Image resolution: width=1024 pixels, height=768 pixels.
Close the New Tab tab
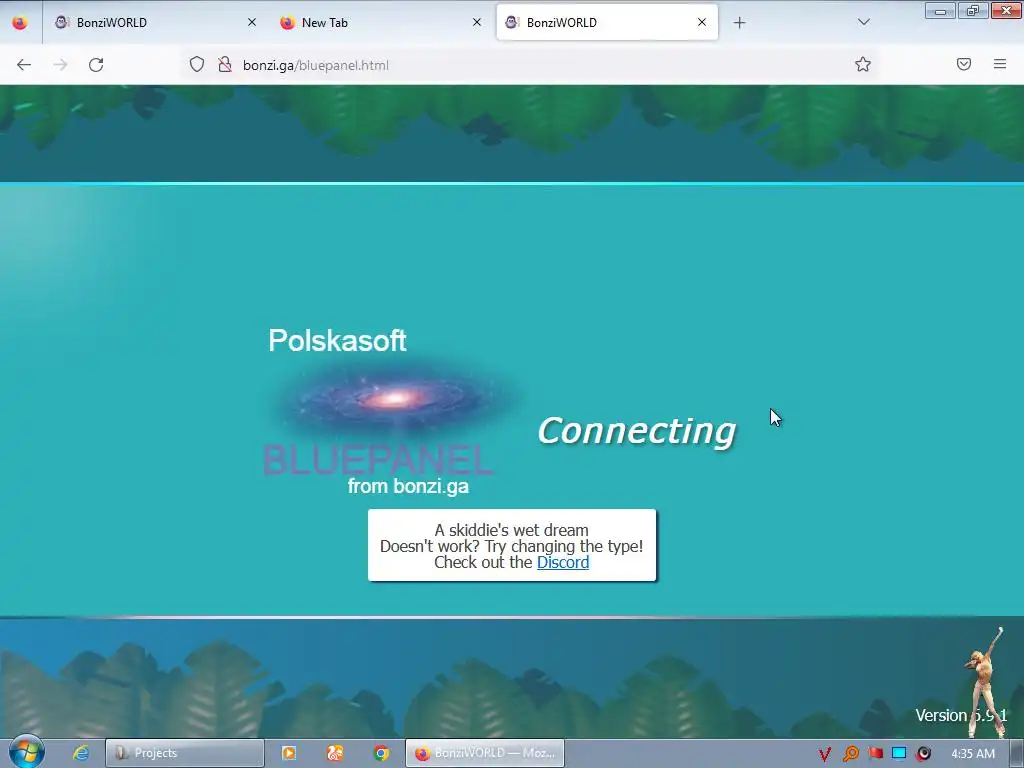pyautogui.click(x=477, y=23)
